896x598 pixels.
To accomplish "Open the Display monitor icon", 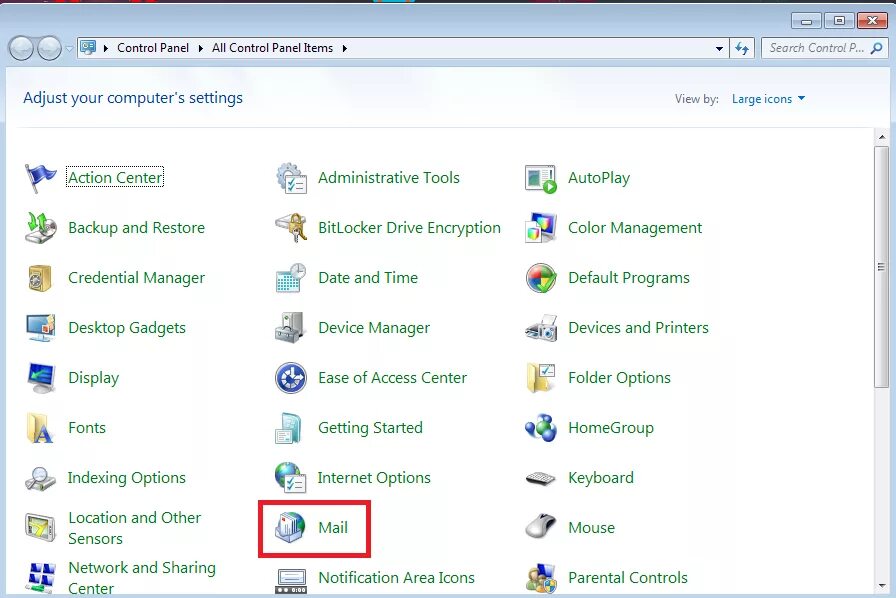I will point(41,378).
